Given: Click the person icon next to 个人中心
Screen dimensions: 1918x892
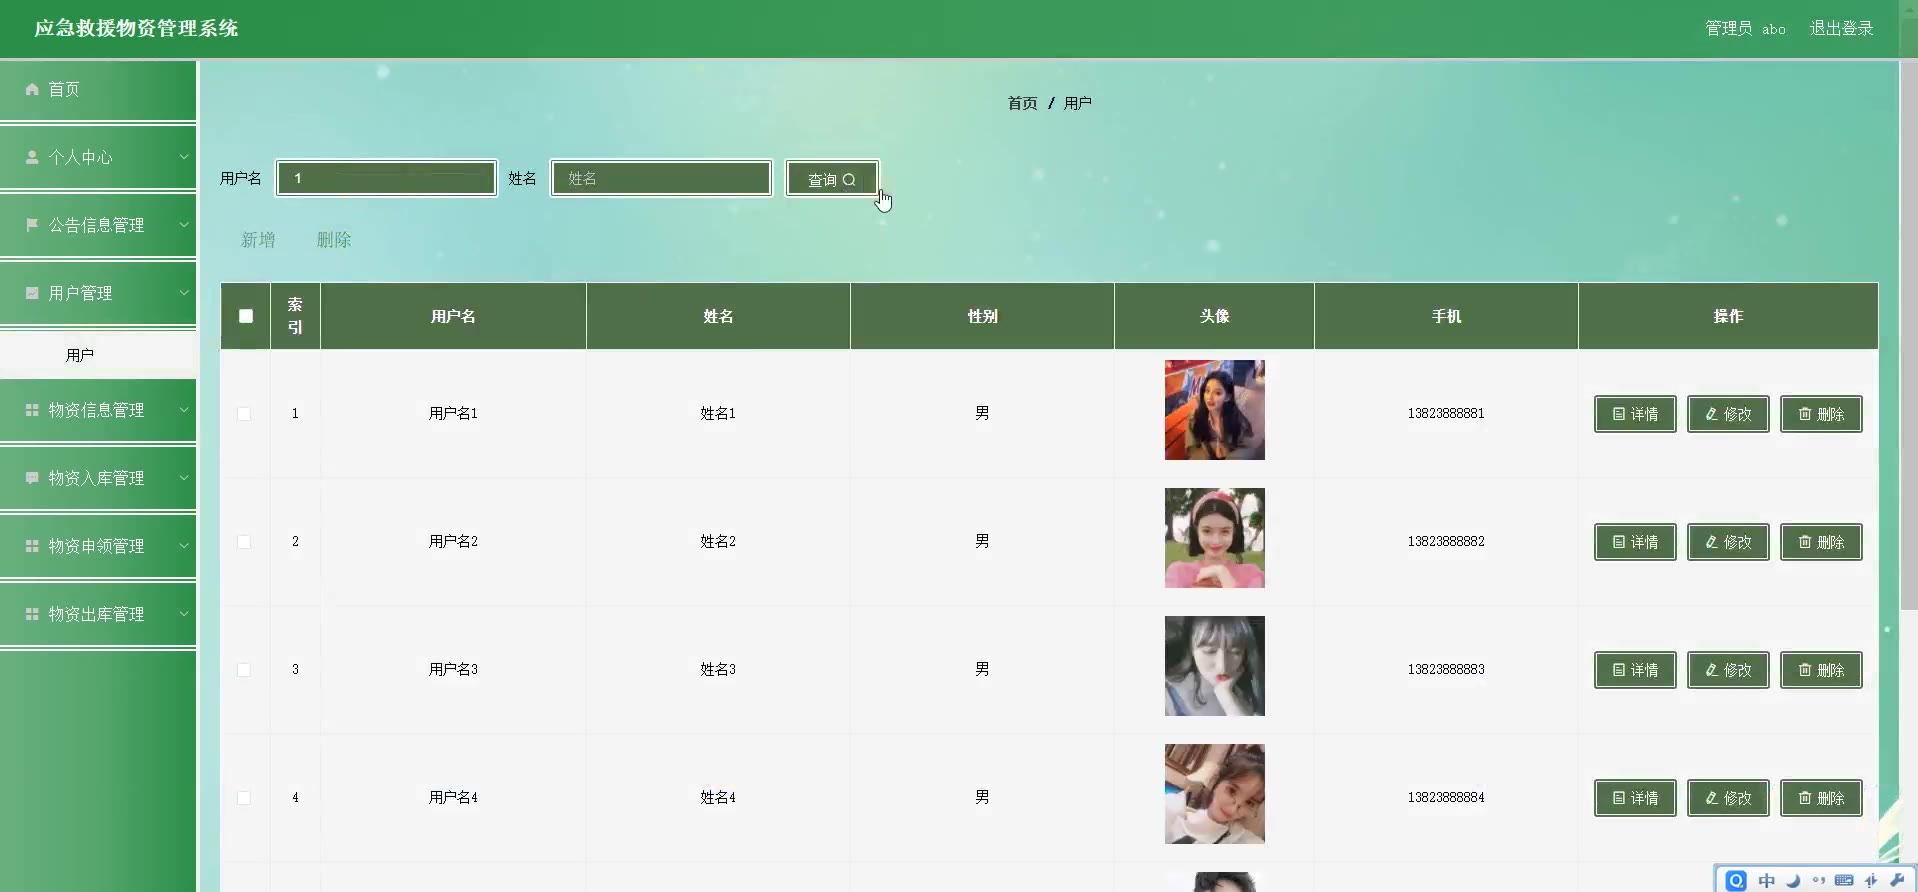Looking at the screenshot, I should [x=32, y=157].
